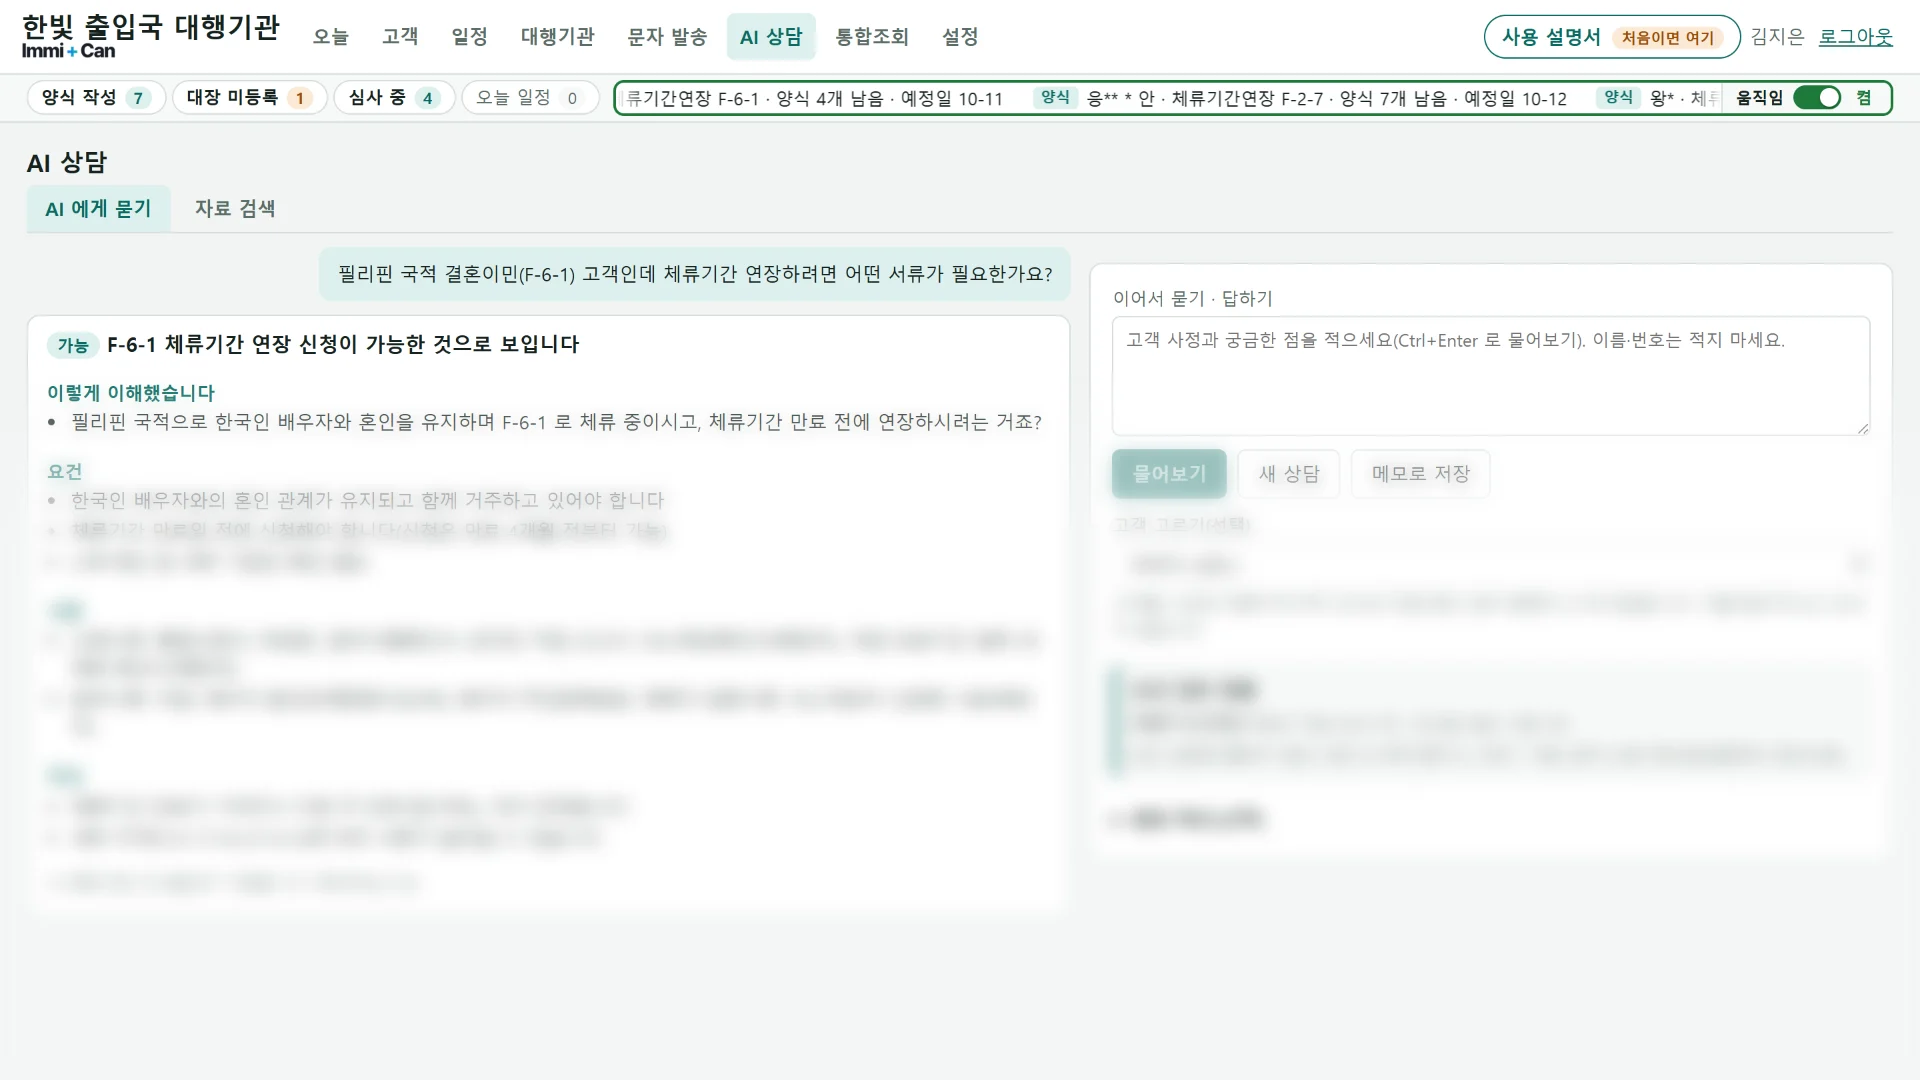Open the 양식 작성 7 chip
The height and width of the screenshot is (1080, 1920).
click(x=96, y=98)
